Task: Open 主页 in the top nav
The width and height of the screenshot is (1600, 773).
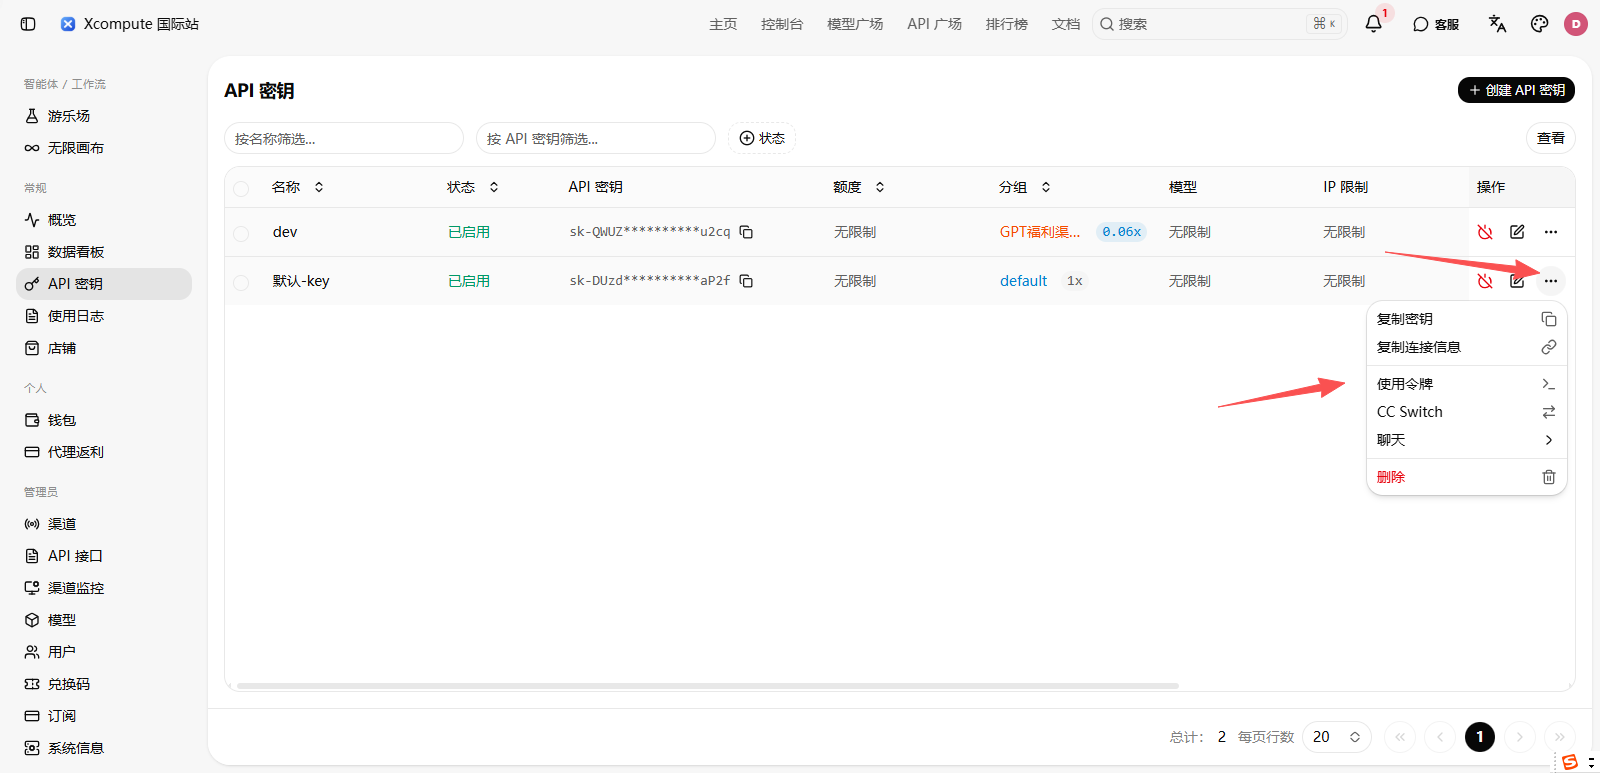Action: pos(723,24)
